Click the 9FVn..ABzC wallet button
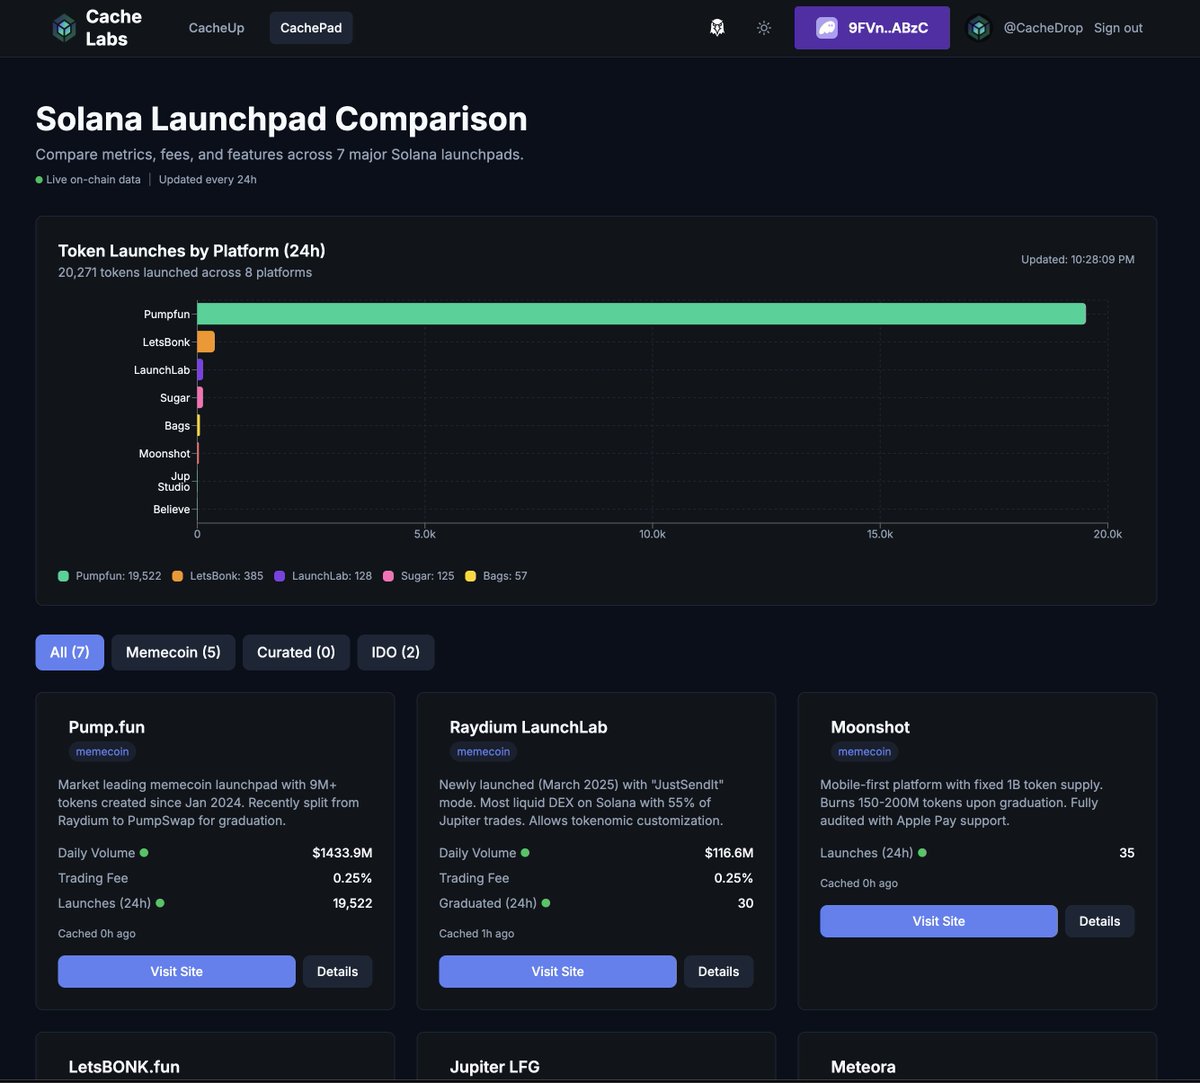1200x1083 pixels. (872, 28)
